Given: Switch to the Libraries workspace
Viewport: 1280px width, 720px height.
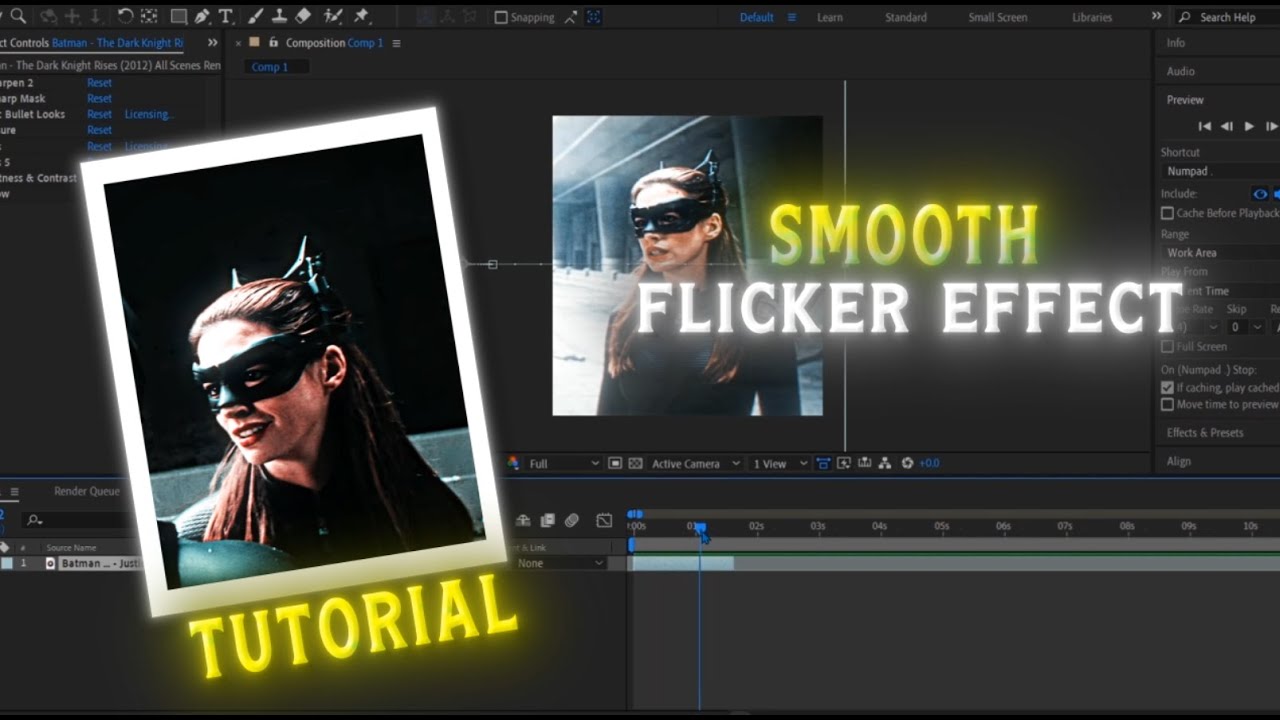Looking at the screenshot, I should (1092, 17).
